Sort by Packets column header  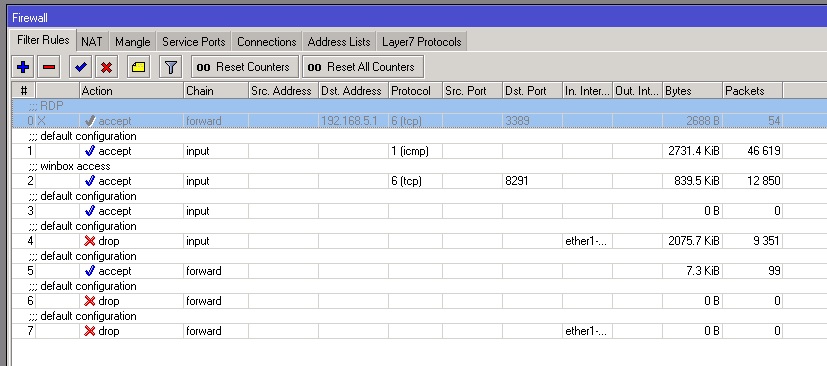click(x=753, y=91)
